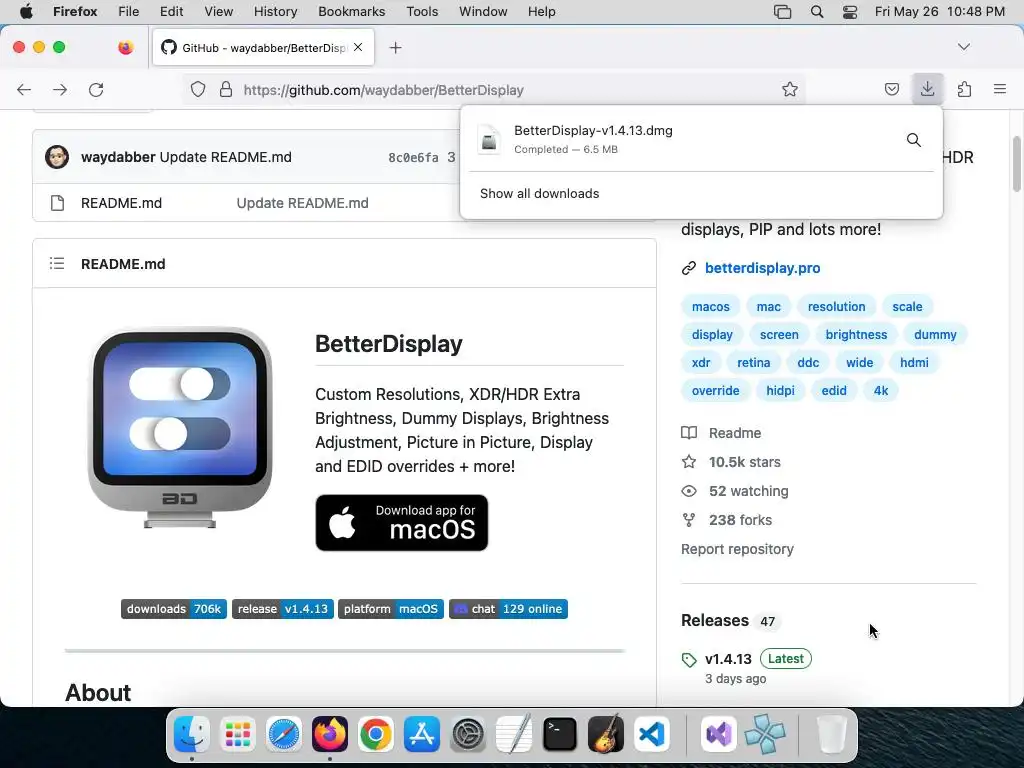The image size is (1024, 768).
Task: Select the resolution topic tag
Action: (837, 306)
